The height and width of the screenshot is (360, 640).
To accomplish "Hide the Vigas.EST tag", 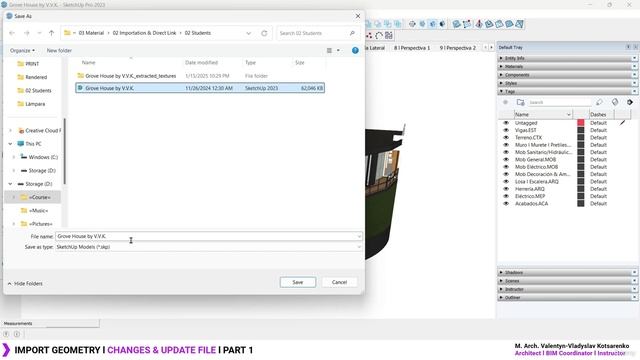I will click(x=506, y=130).
